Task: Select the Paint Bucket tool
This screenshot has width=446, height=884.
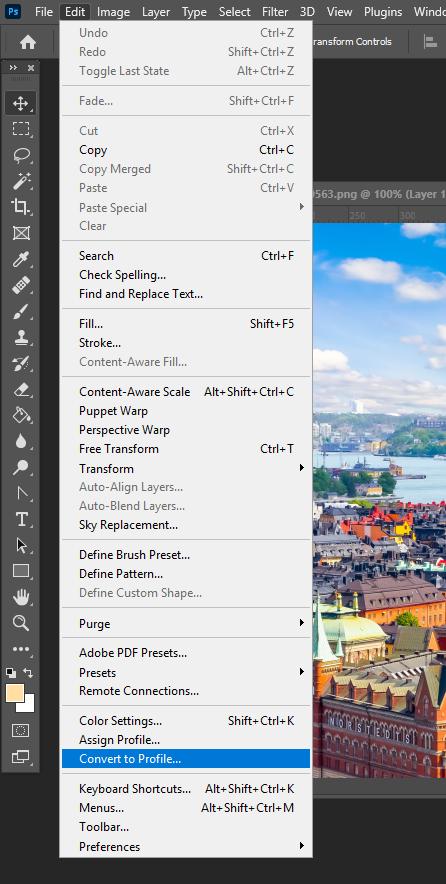Action: [21, 415]
